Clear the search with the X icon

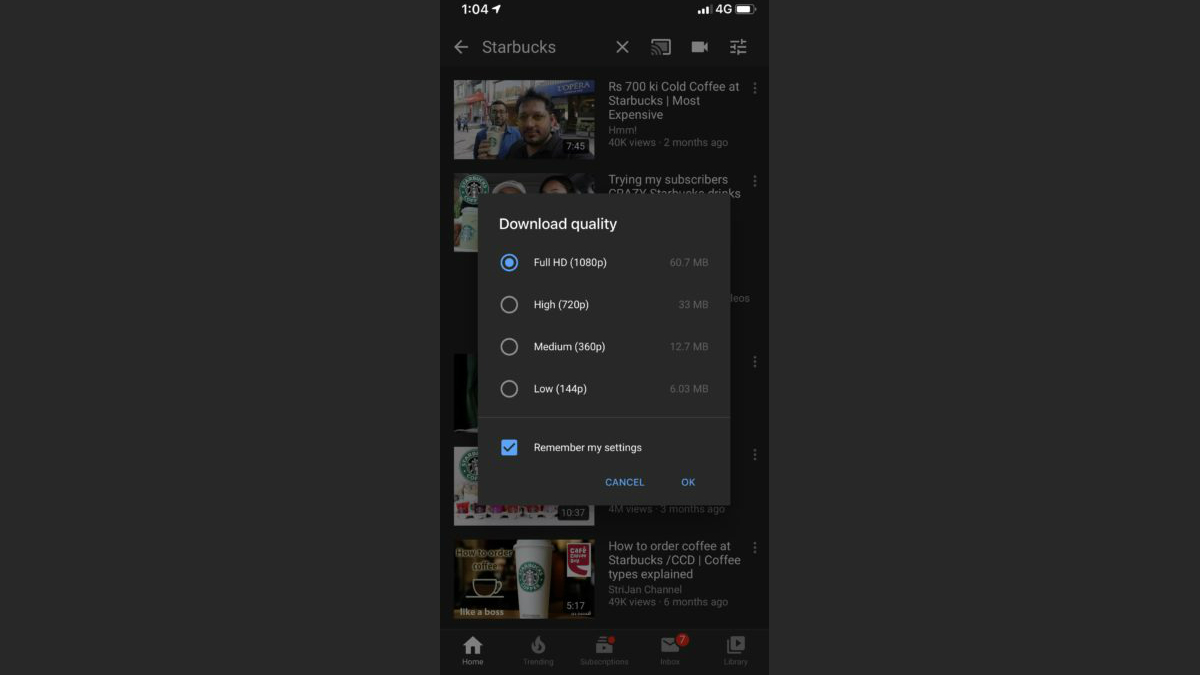click(x=621, y=46)
